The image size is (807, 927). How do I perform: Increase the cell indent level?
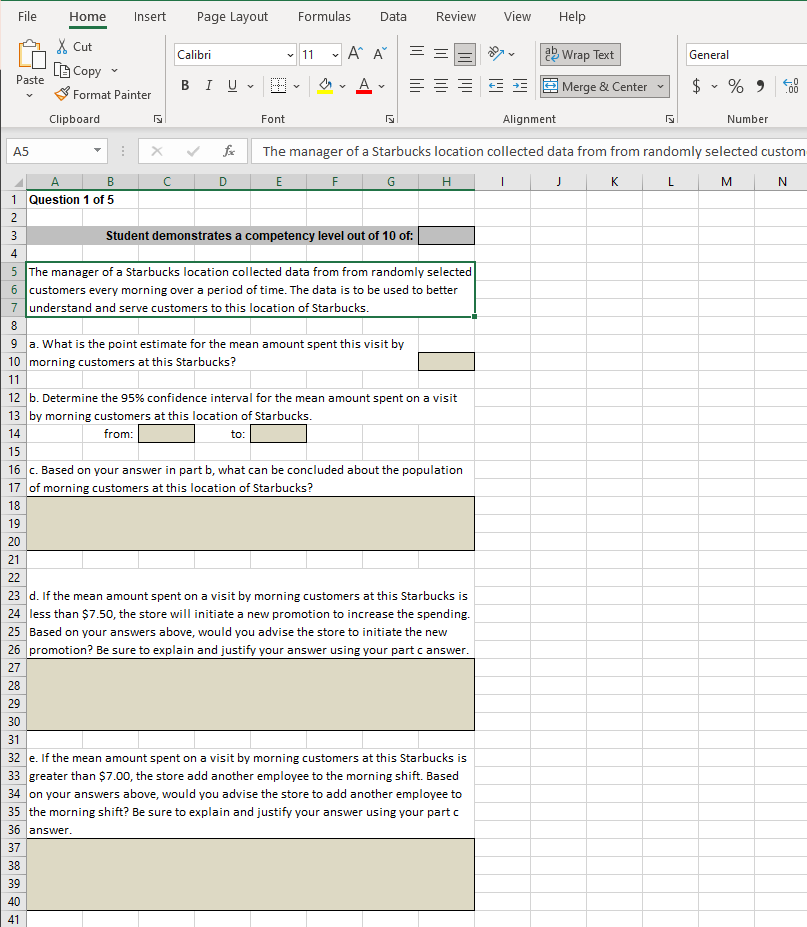coord(520,86)
